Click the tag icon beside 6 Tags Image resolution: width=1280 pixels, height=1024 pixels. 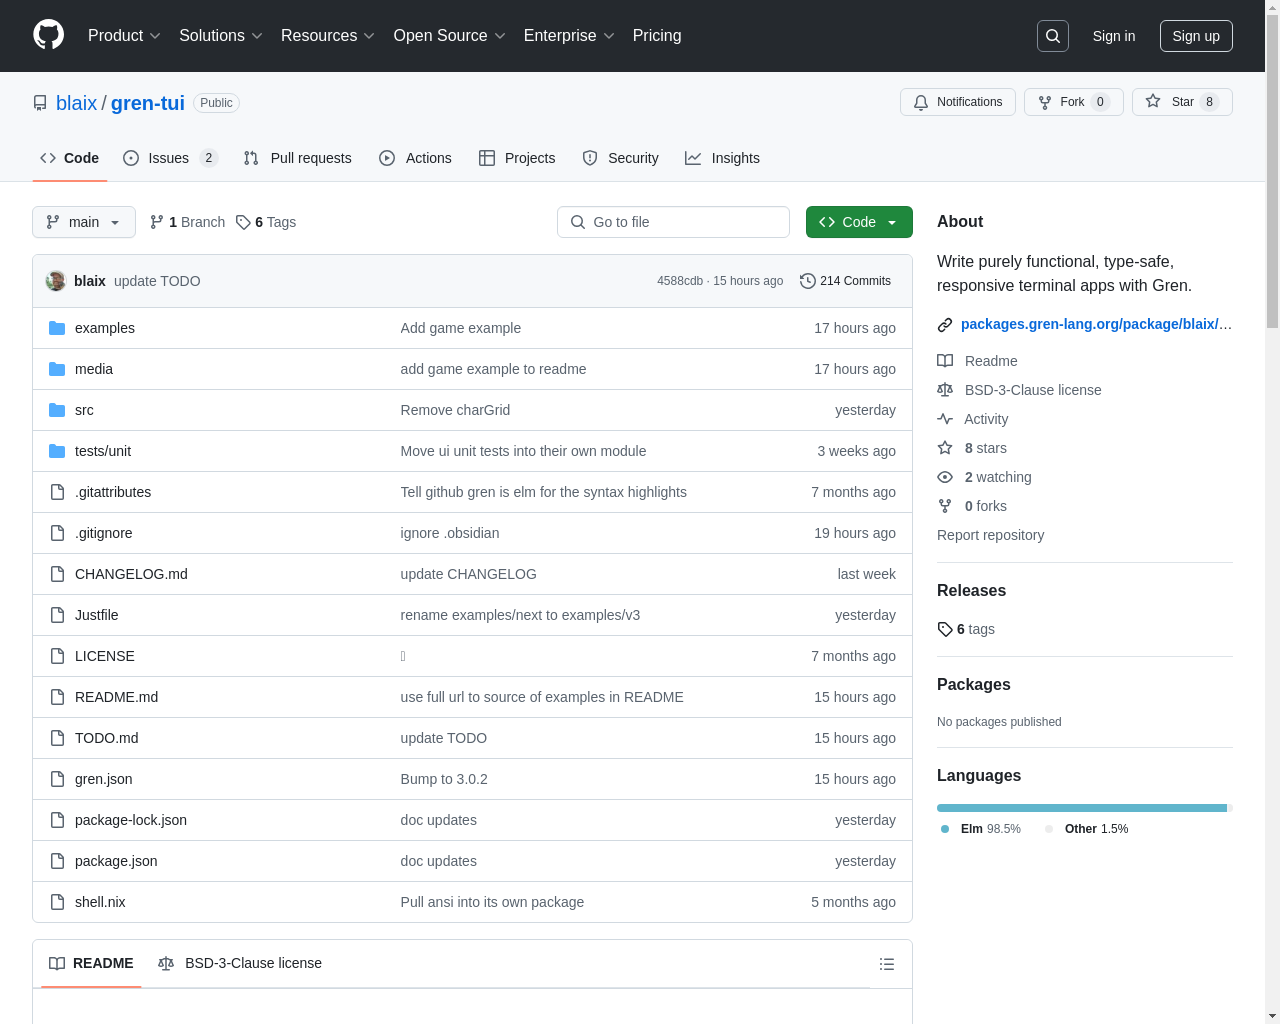(243, 222)
